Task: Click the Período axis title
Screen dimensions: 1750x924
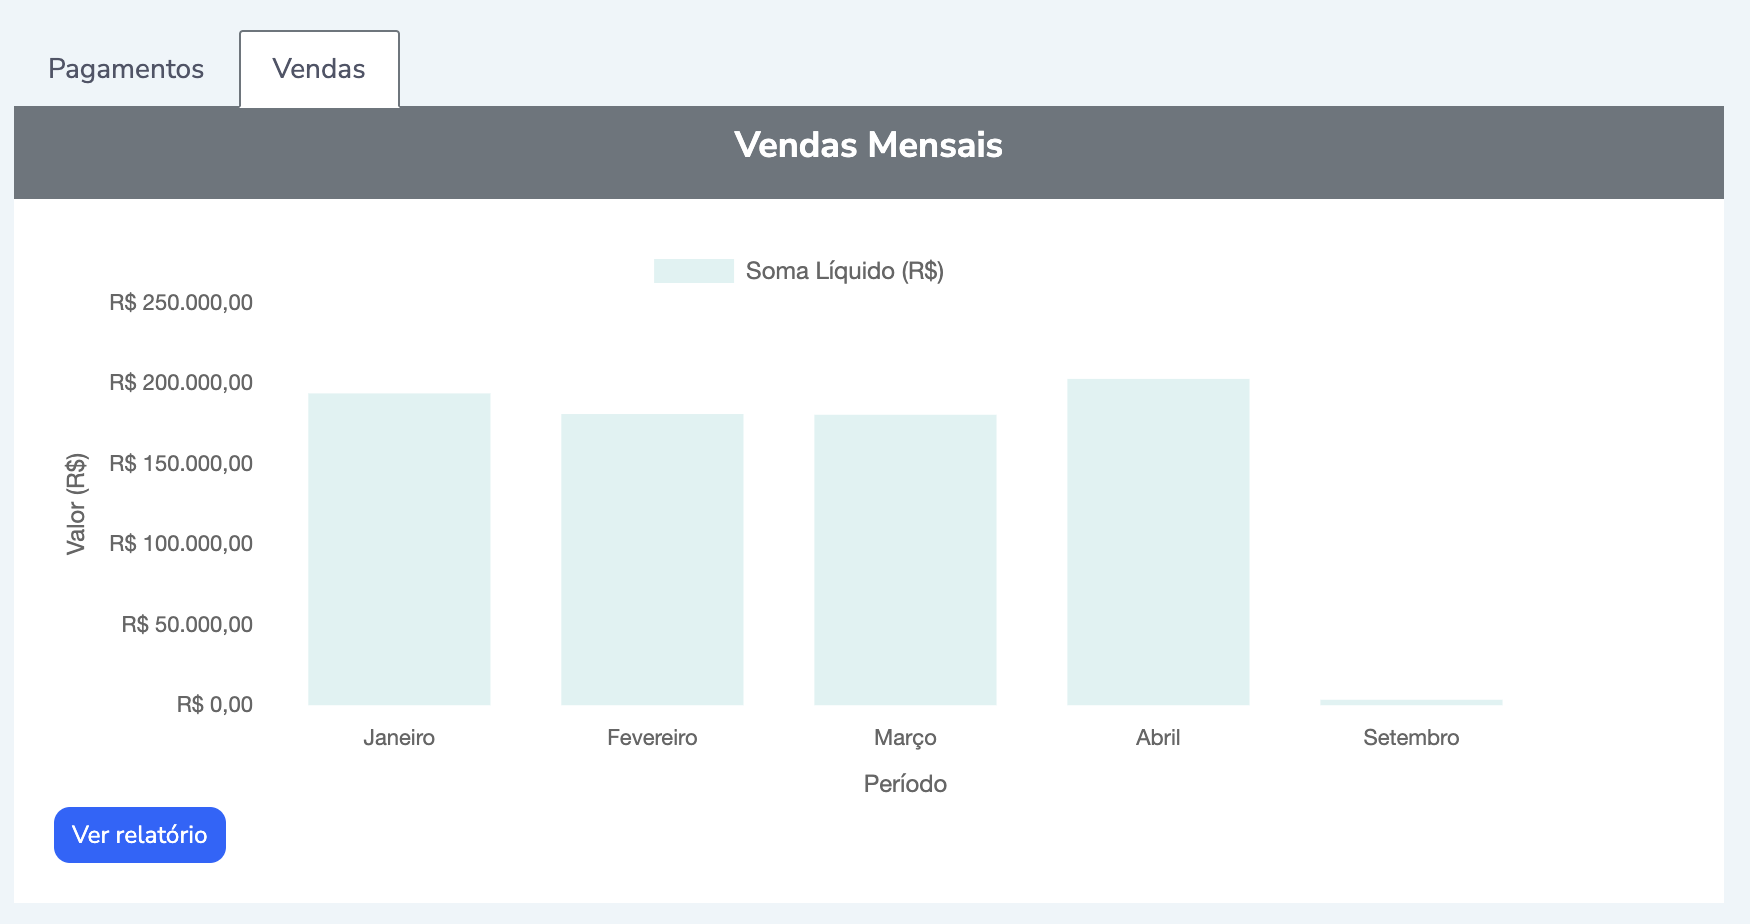Action: click(905, 784)
